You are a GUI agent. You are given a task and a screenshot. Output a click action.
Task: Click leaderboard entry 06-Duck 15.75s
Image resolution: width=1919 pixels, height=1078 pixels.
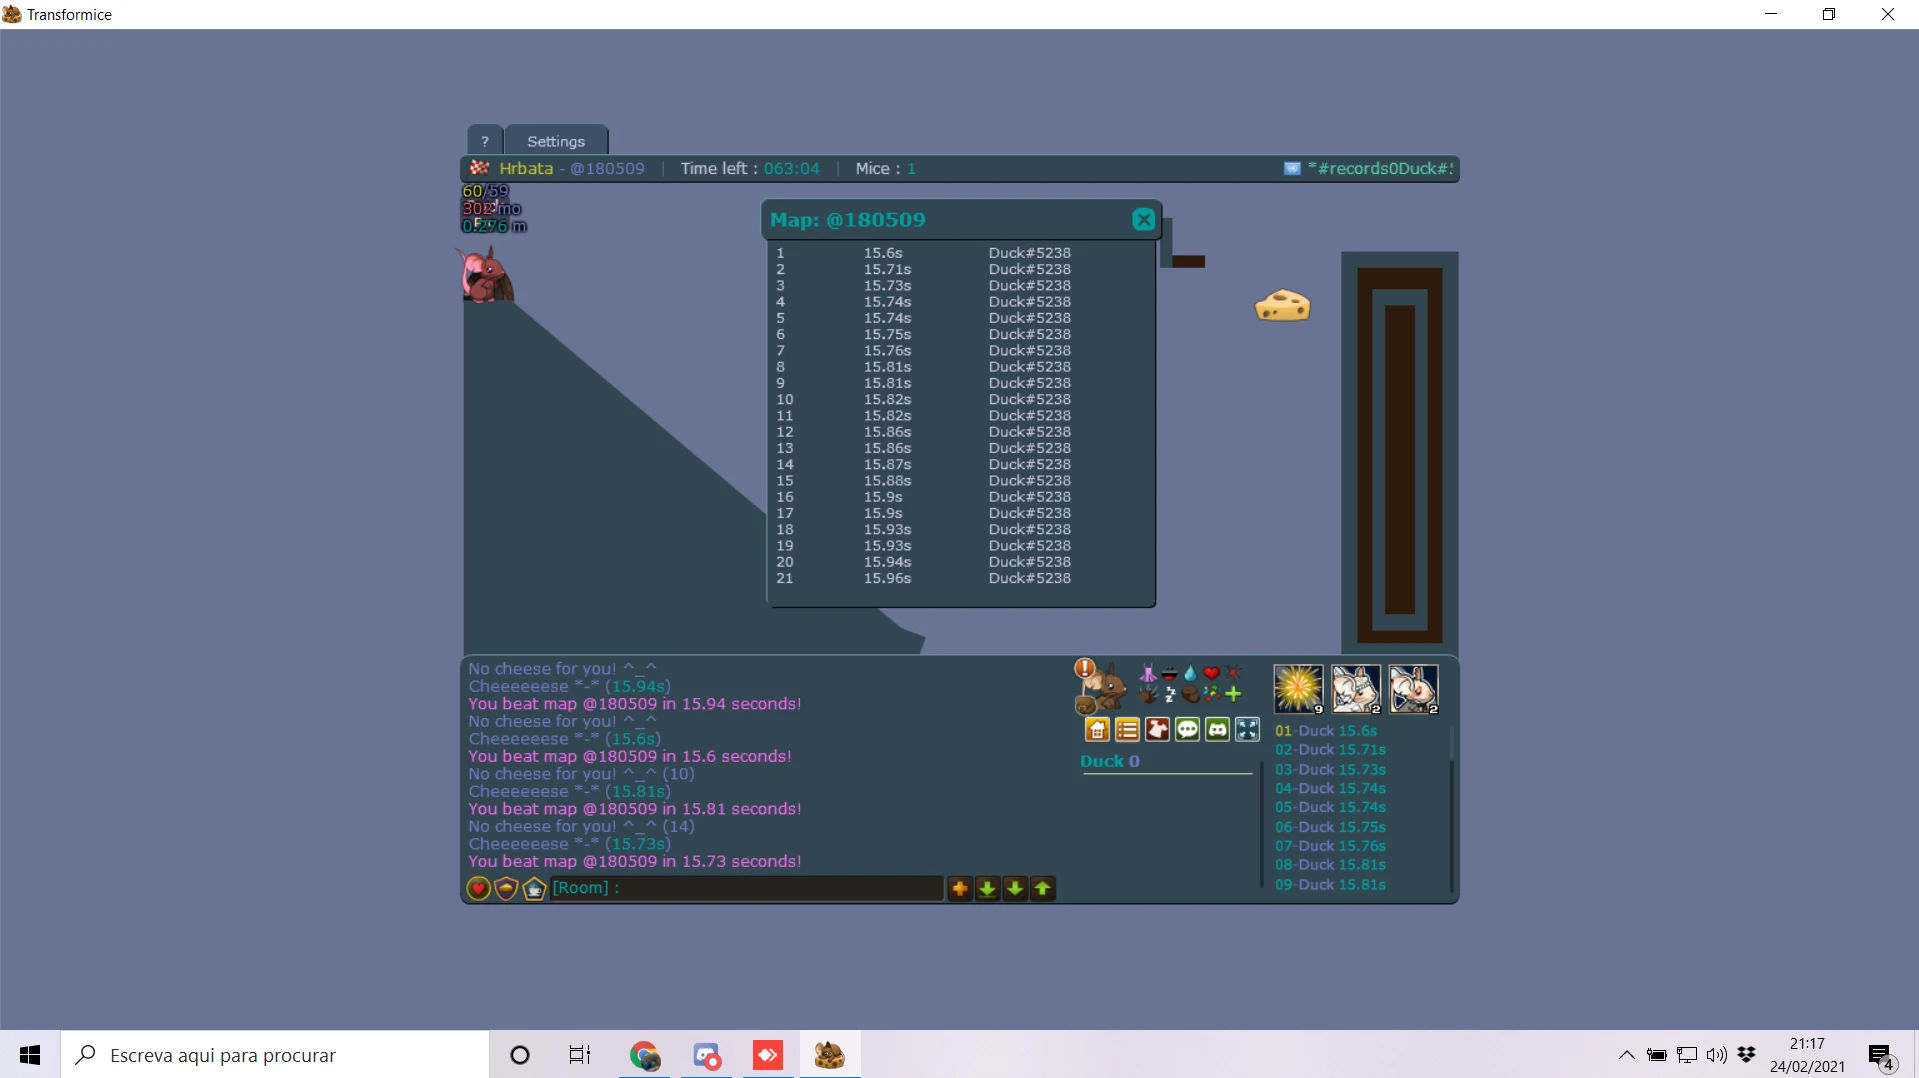click(1330, 827)
